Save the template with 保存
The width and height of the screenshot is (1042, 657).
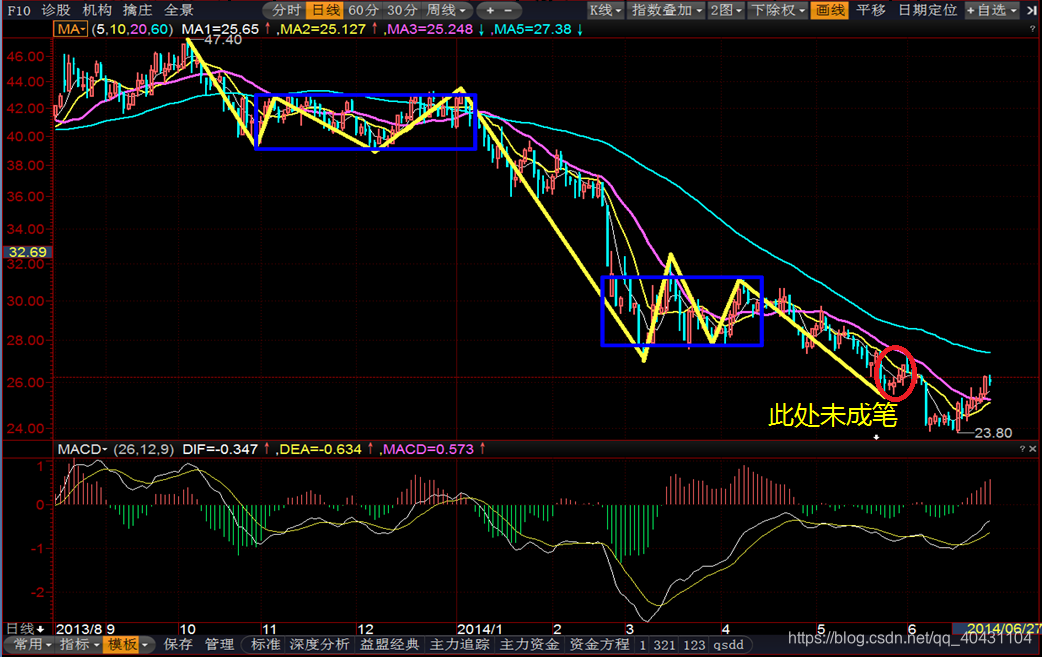(178, 644)
